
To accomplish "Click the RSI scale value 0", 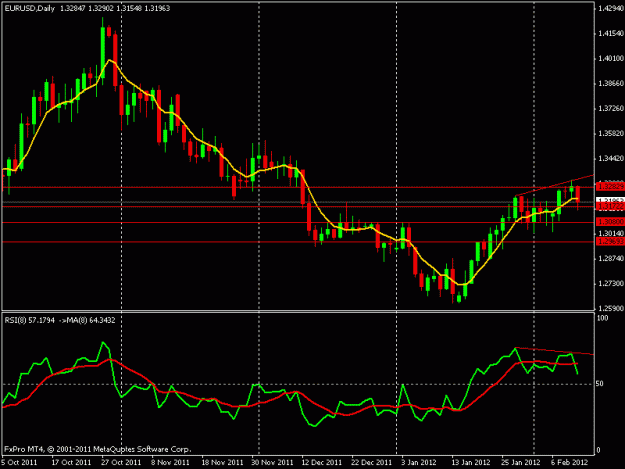I will tap(598, 450).
